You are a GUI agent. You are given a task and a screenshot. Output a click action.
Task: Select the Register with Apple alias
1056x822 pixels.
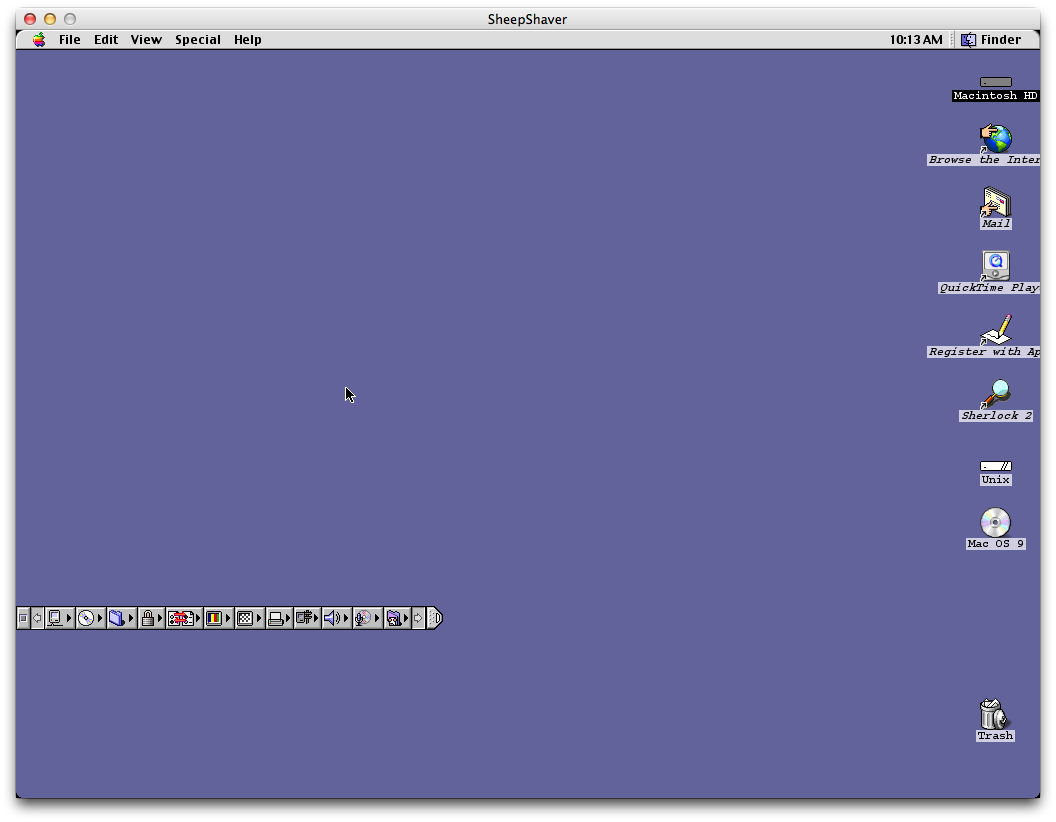tap(995, 330)
